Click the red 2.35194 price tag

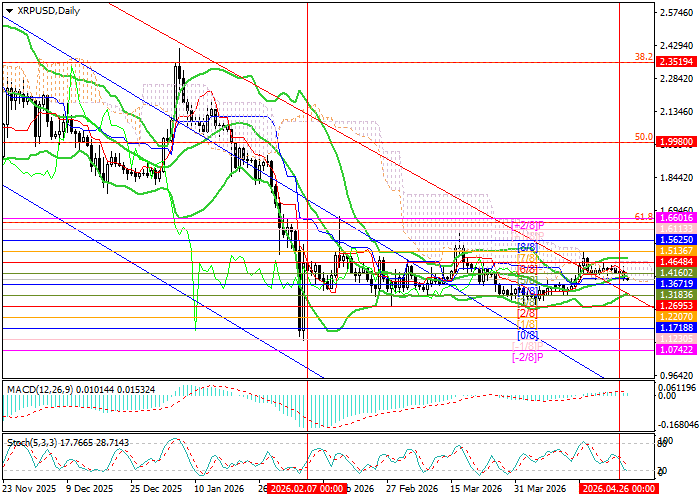click(676, 62)
